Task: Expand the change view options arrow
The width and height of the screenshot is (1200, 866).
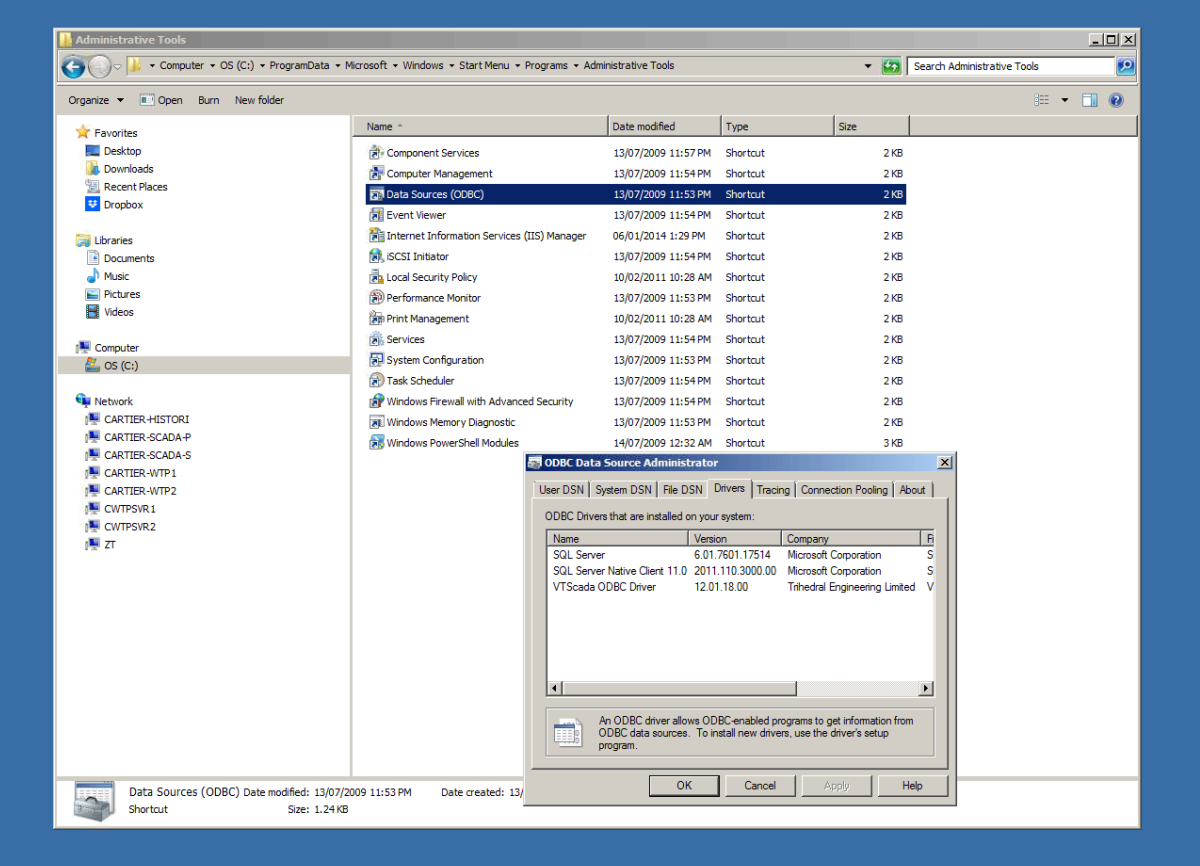Action: (1064, 100)
